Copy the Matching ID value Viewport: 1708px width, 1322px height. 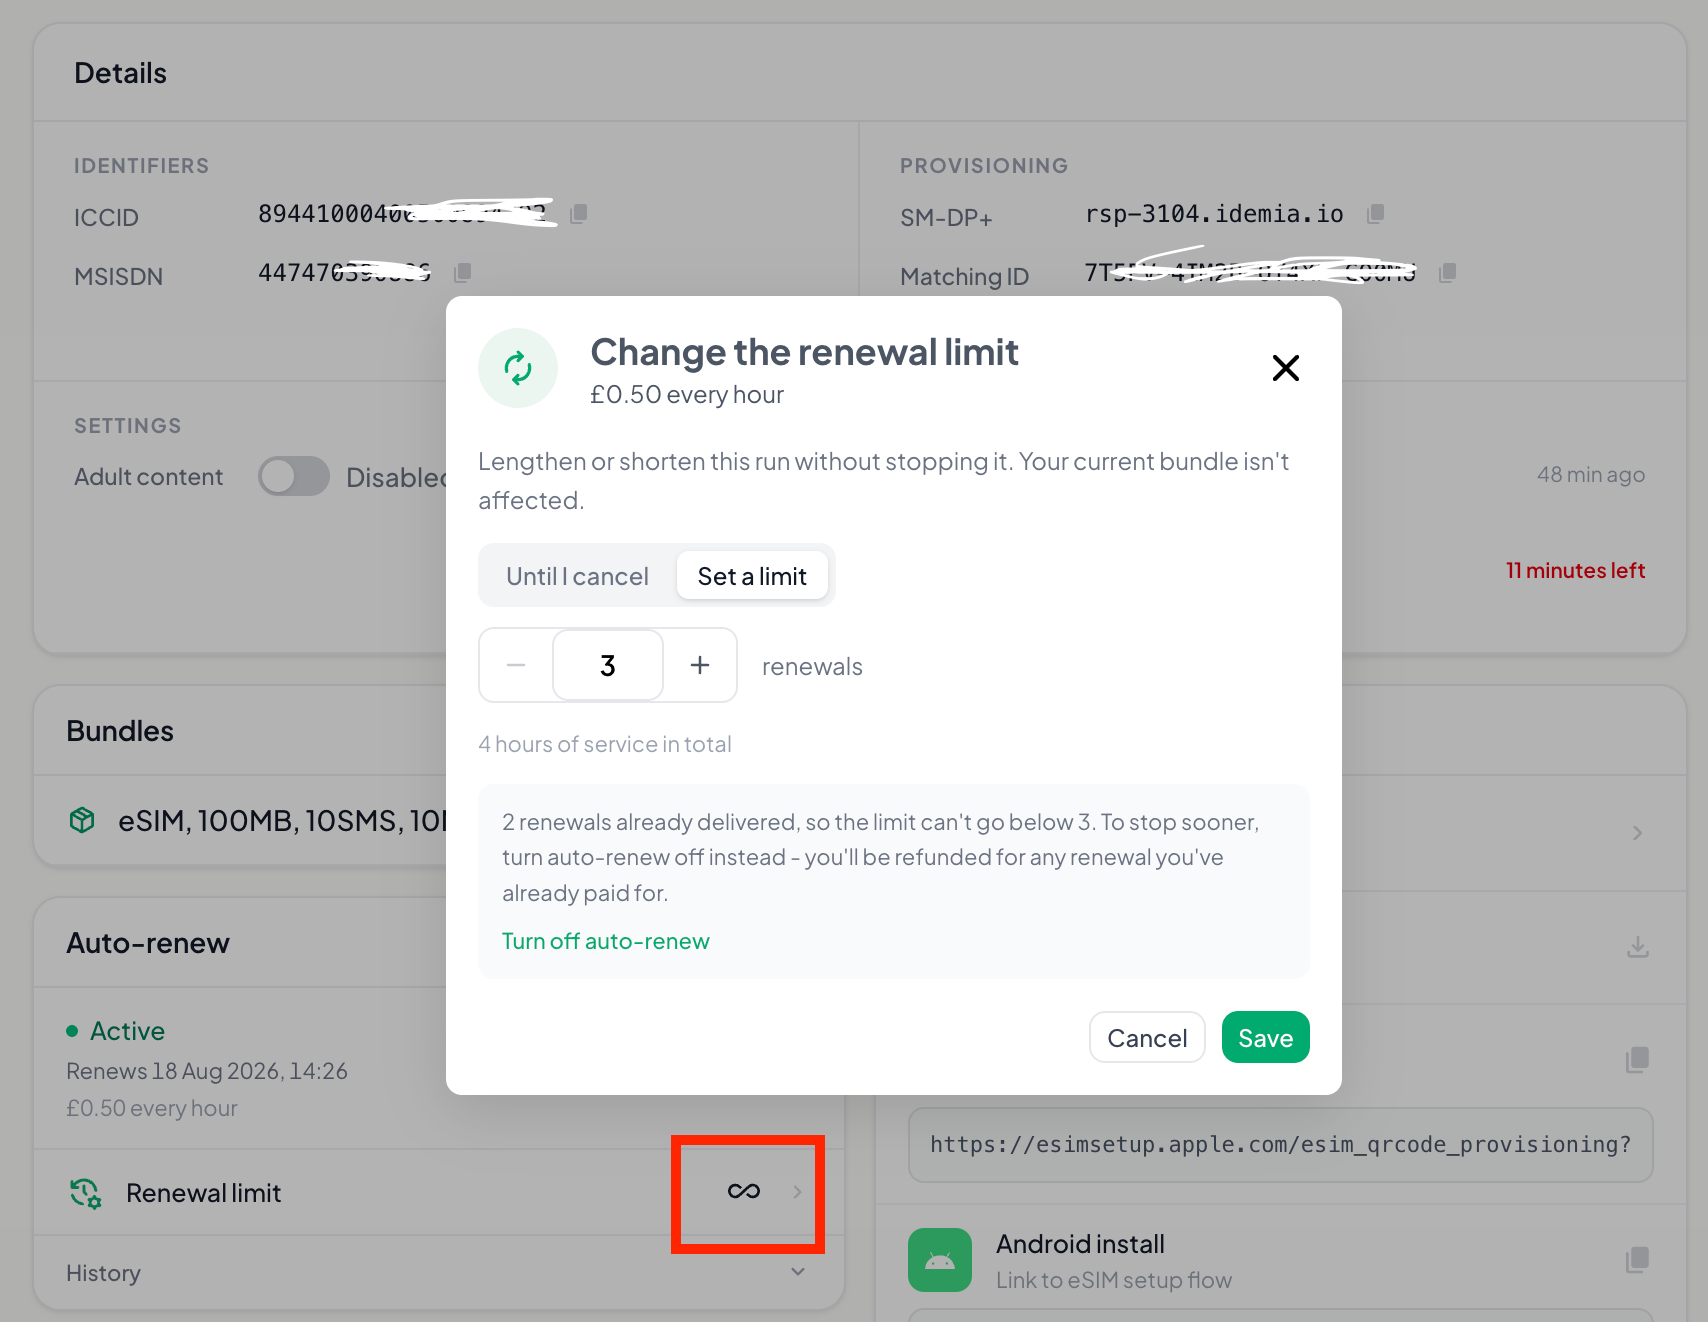click(1447, 272)
